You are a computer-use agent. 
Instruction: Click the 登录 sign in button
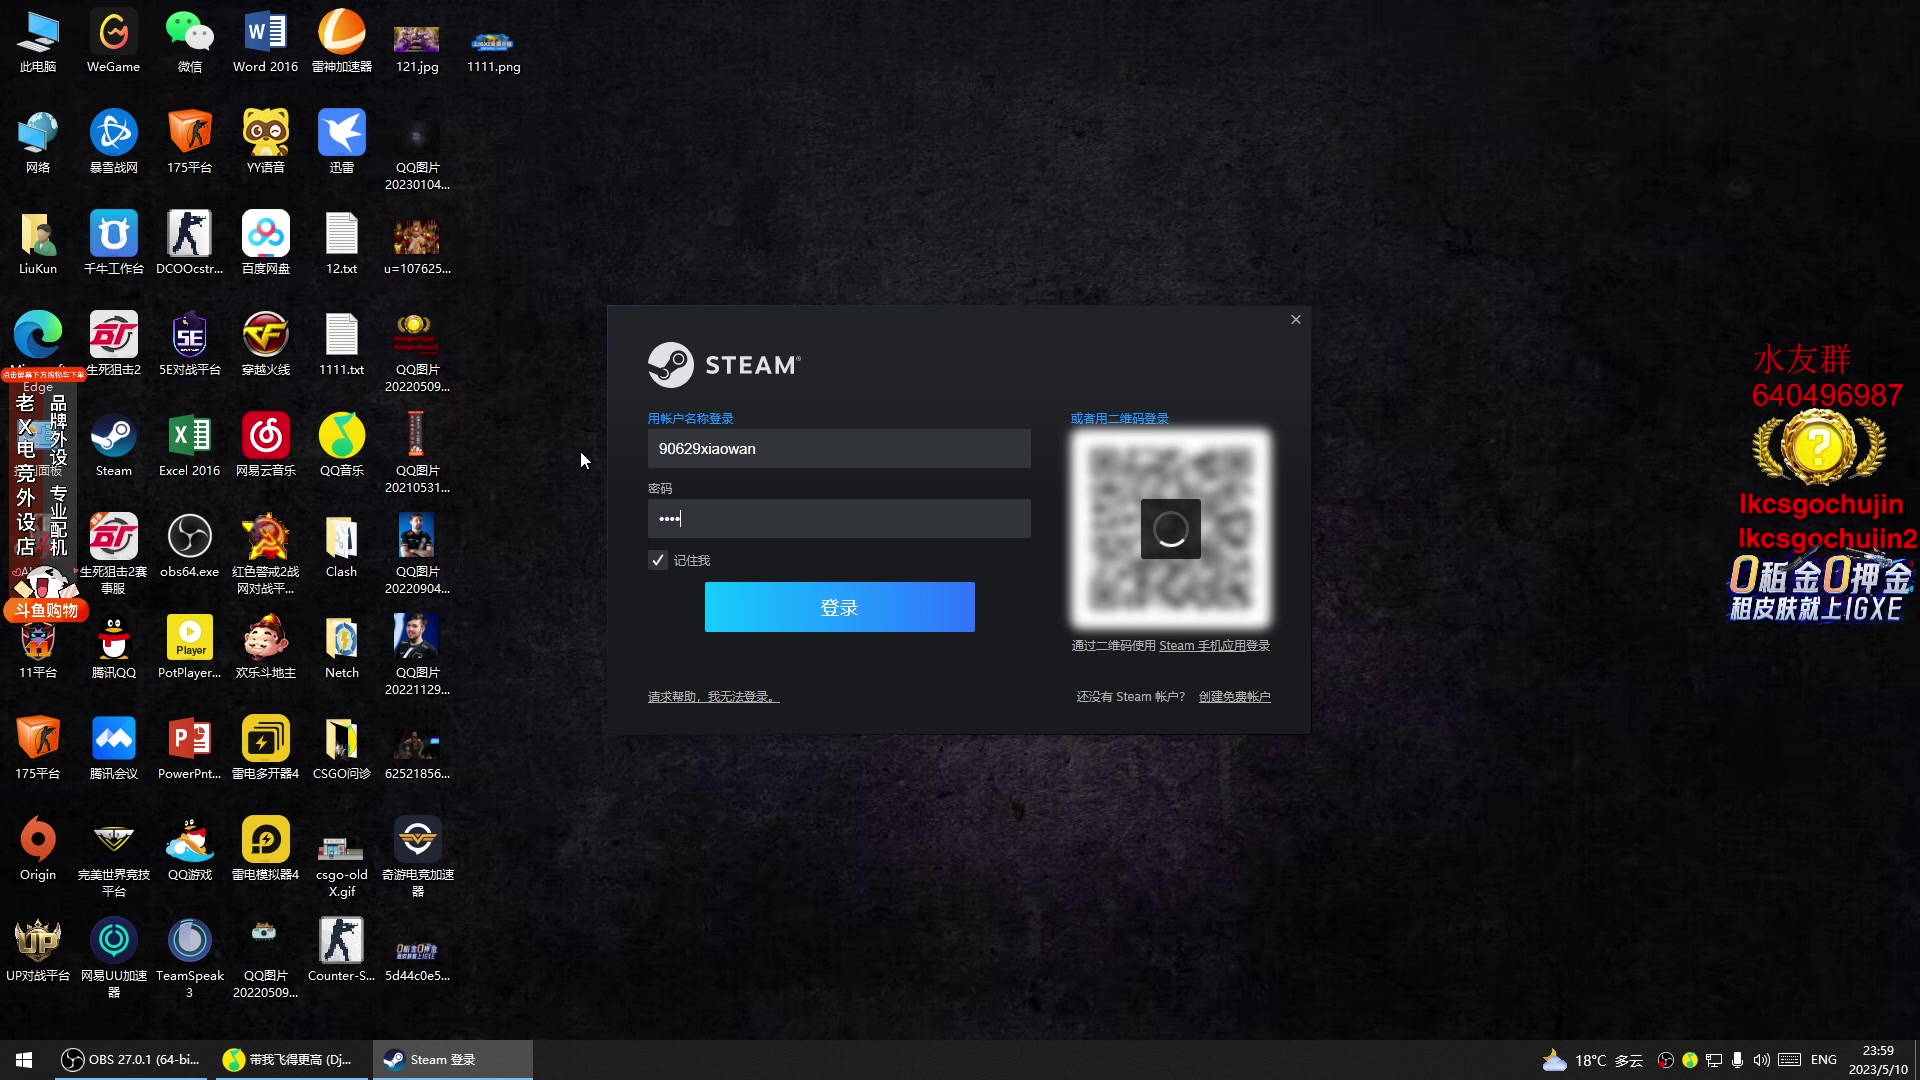839,607
